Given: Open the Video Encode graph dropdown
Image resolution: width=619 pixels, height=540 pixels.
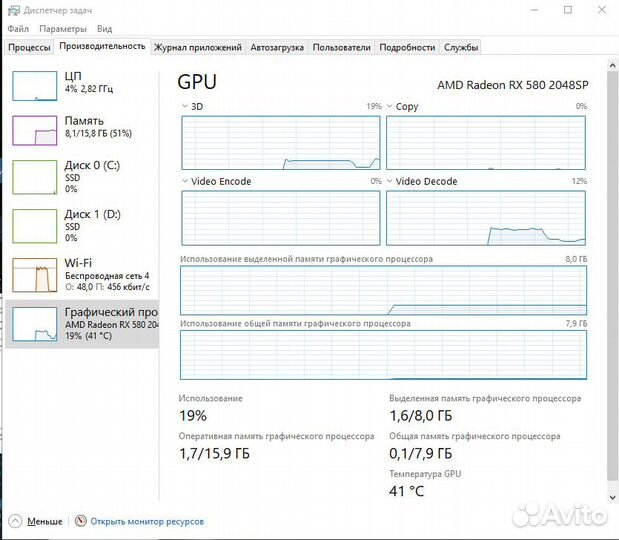Looking at the screenshot, I should 184,181.
